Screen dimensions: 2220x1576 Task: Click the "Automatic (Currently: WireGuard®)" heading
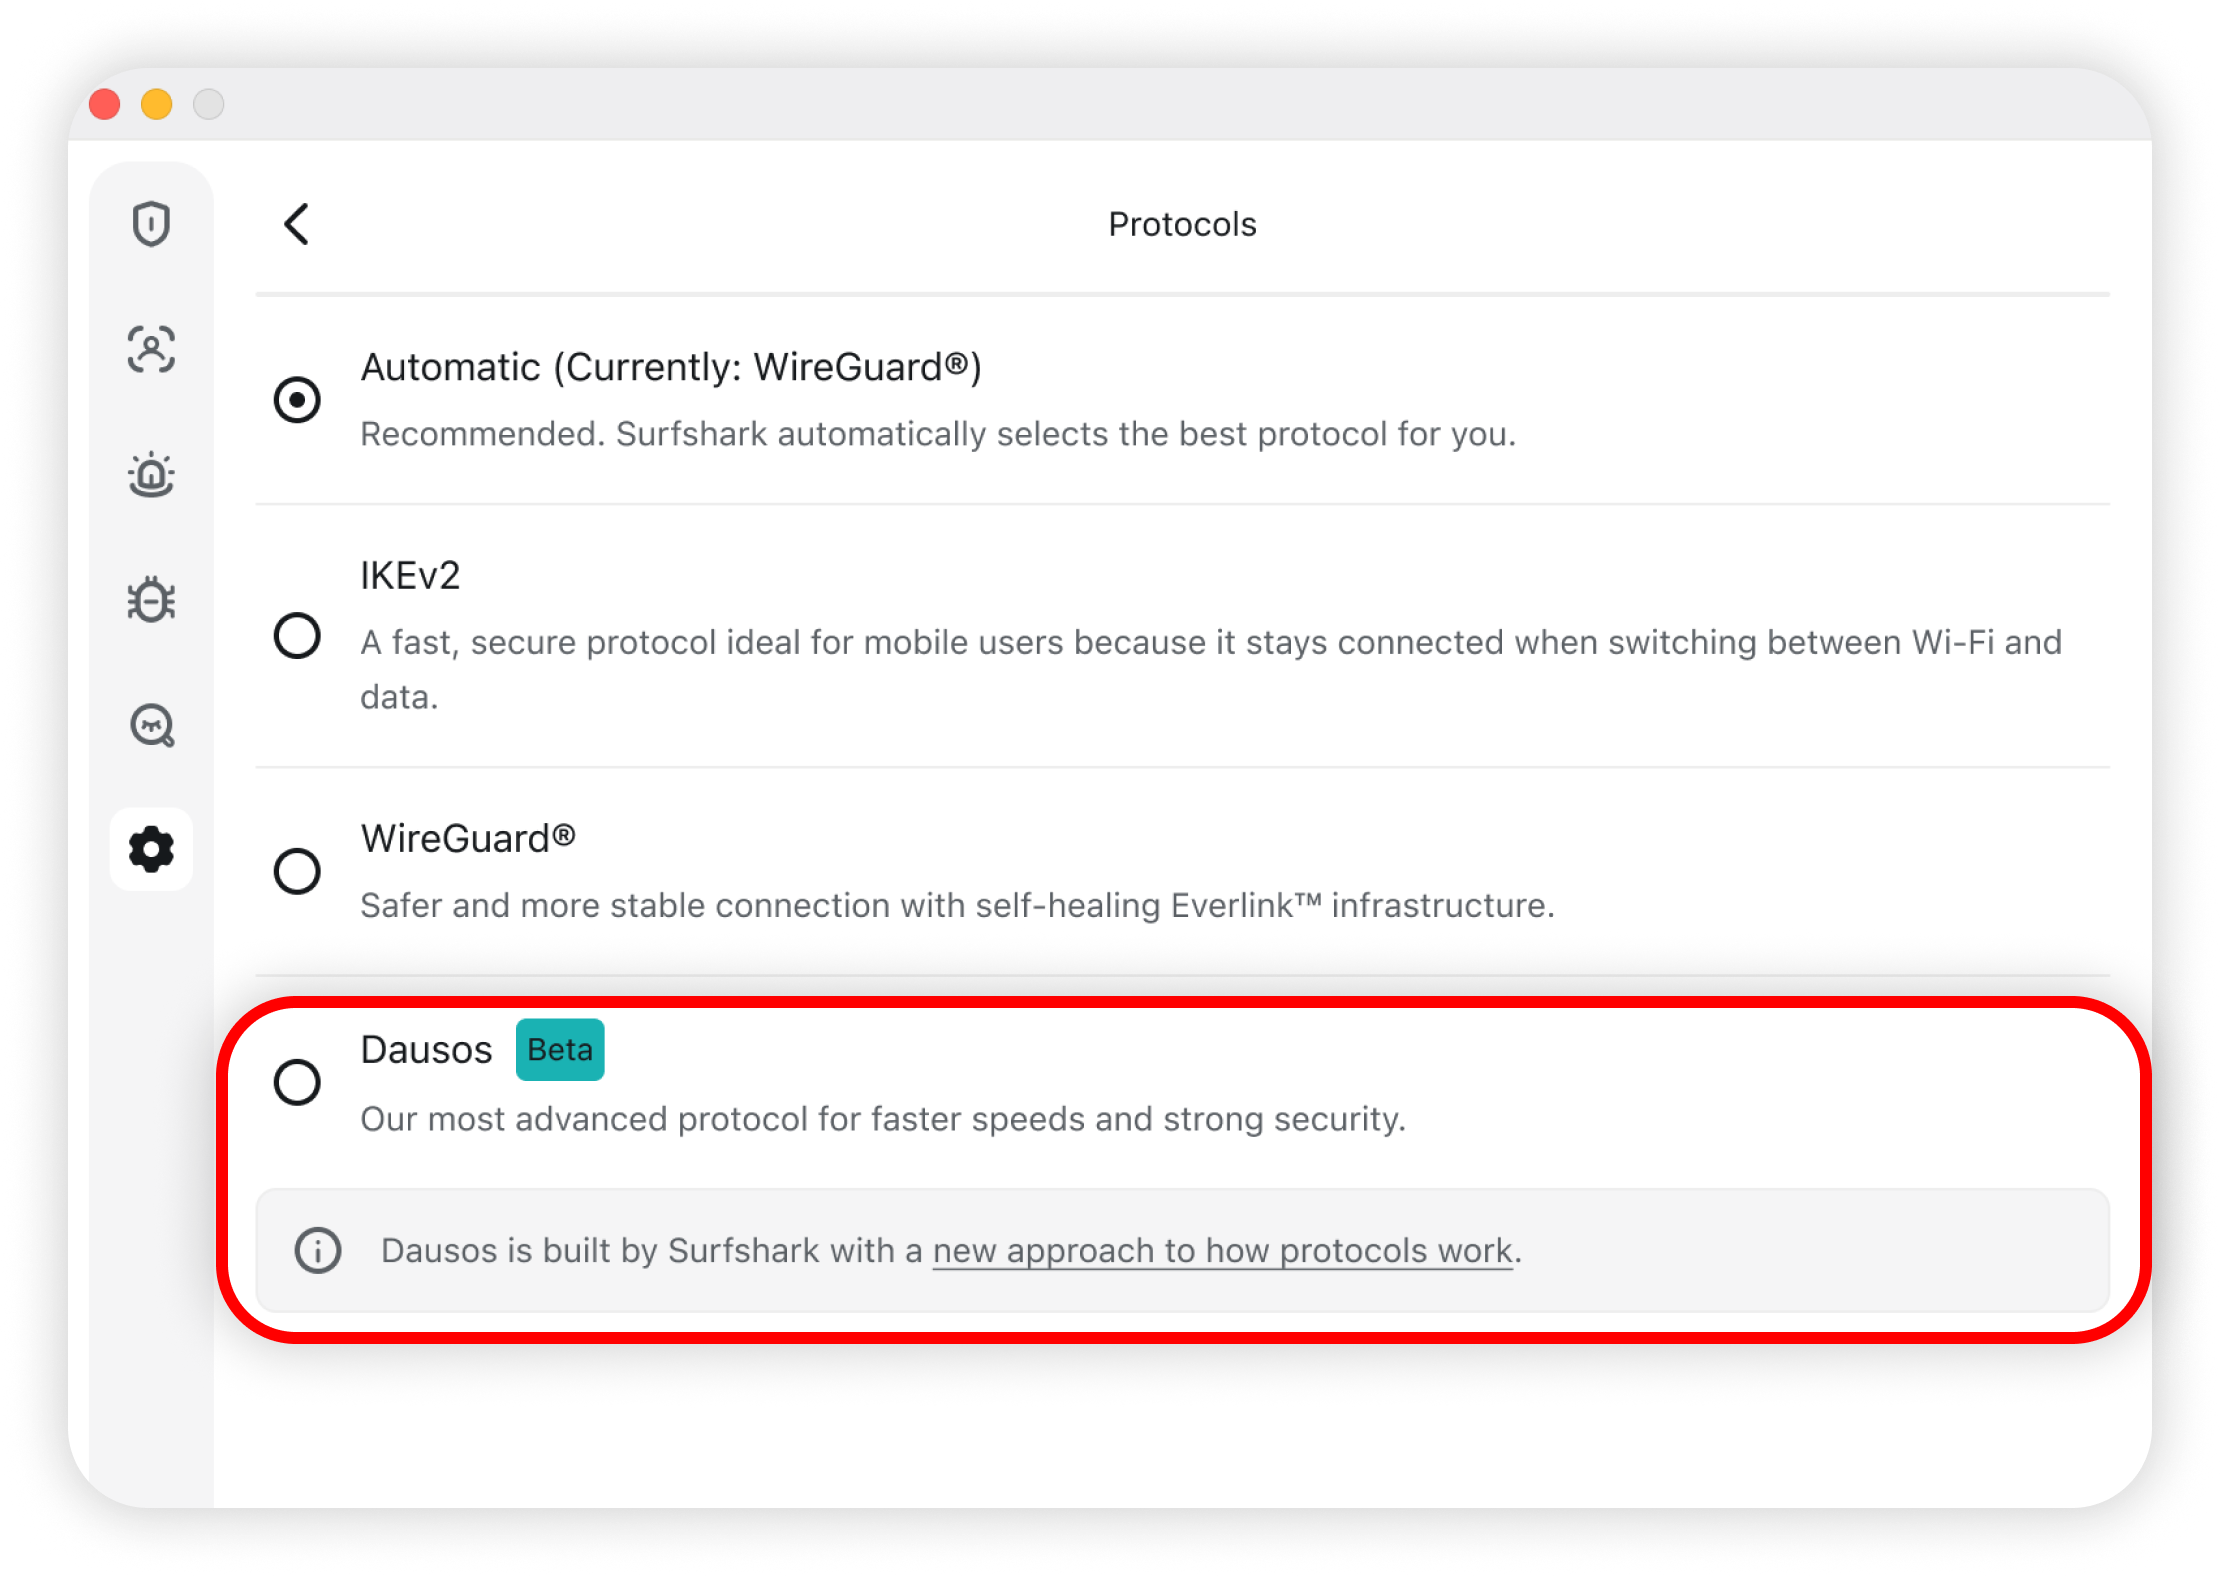pos(671,367)
